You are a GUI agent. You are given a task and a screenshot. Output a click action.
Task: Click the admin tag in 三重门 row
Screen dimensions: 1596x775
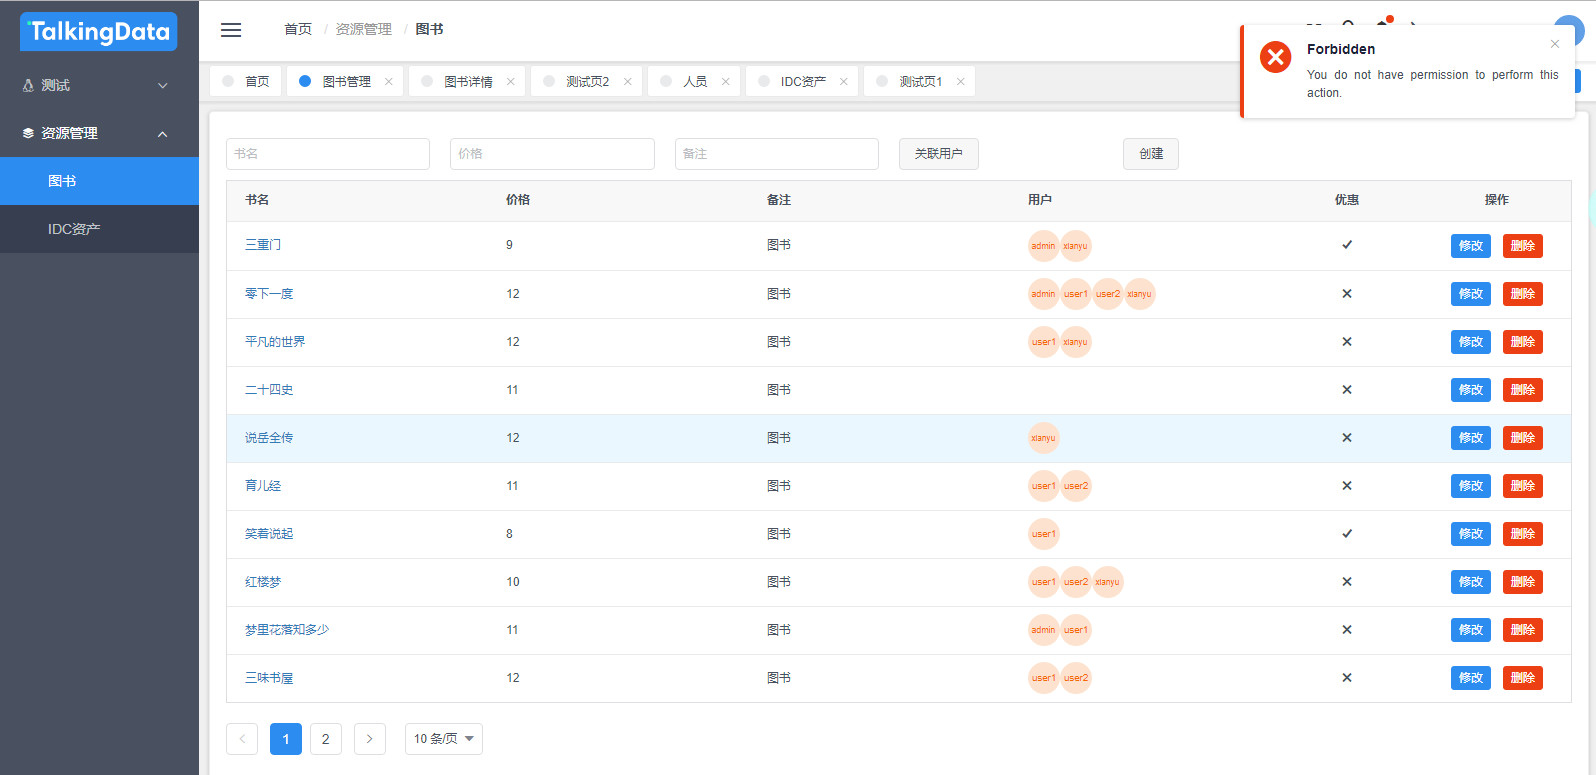tap(1043, 246)
